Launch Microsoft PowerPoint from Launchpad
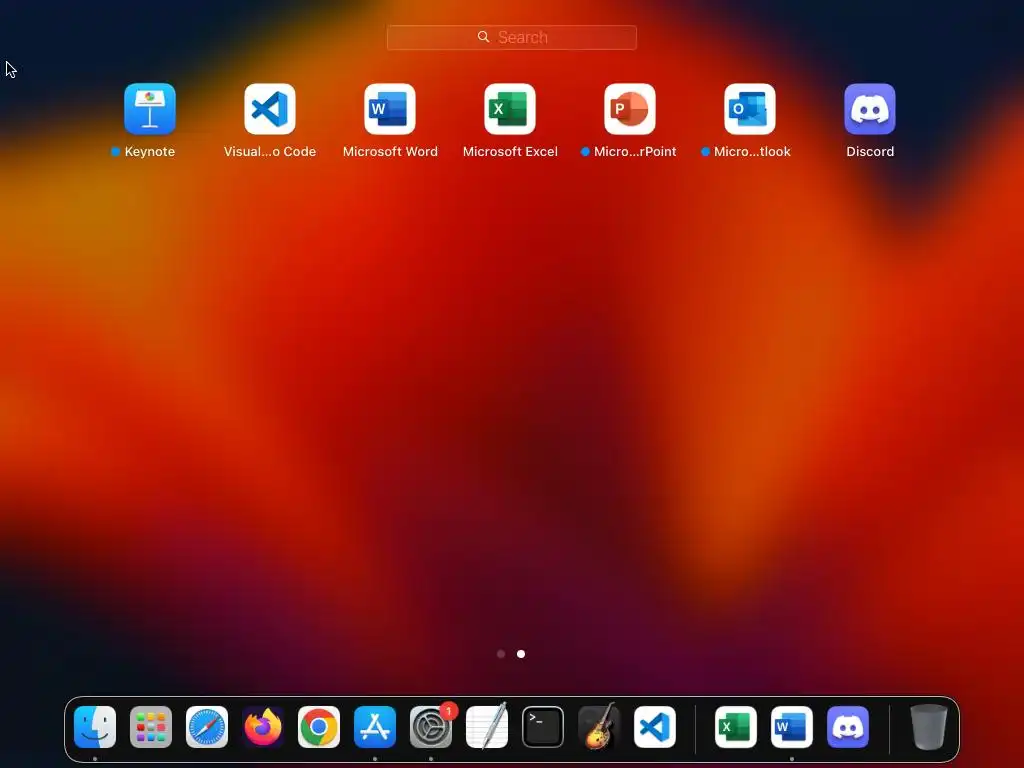The width and height of the screenshot is (1024, 768). [x=630, y=108]
